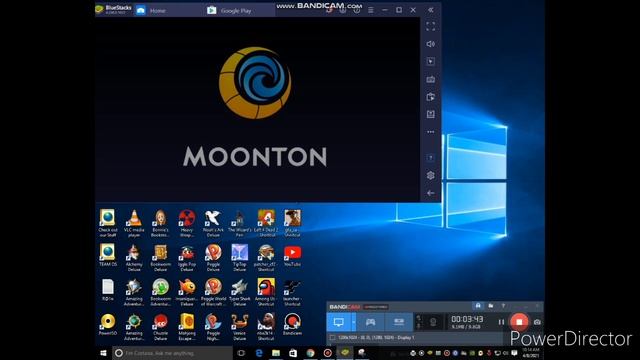Open BlueStacks keyboard controls icon
This screenshot has width=640, height=360.
pos(431,79)
